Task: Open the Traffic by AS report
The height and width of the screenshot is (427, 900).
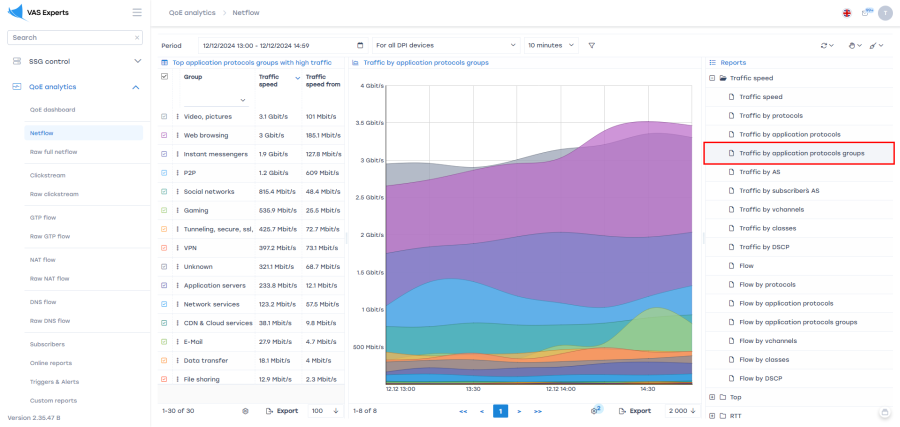Action: (x=759, y=172)
